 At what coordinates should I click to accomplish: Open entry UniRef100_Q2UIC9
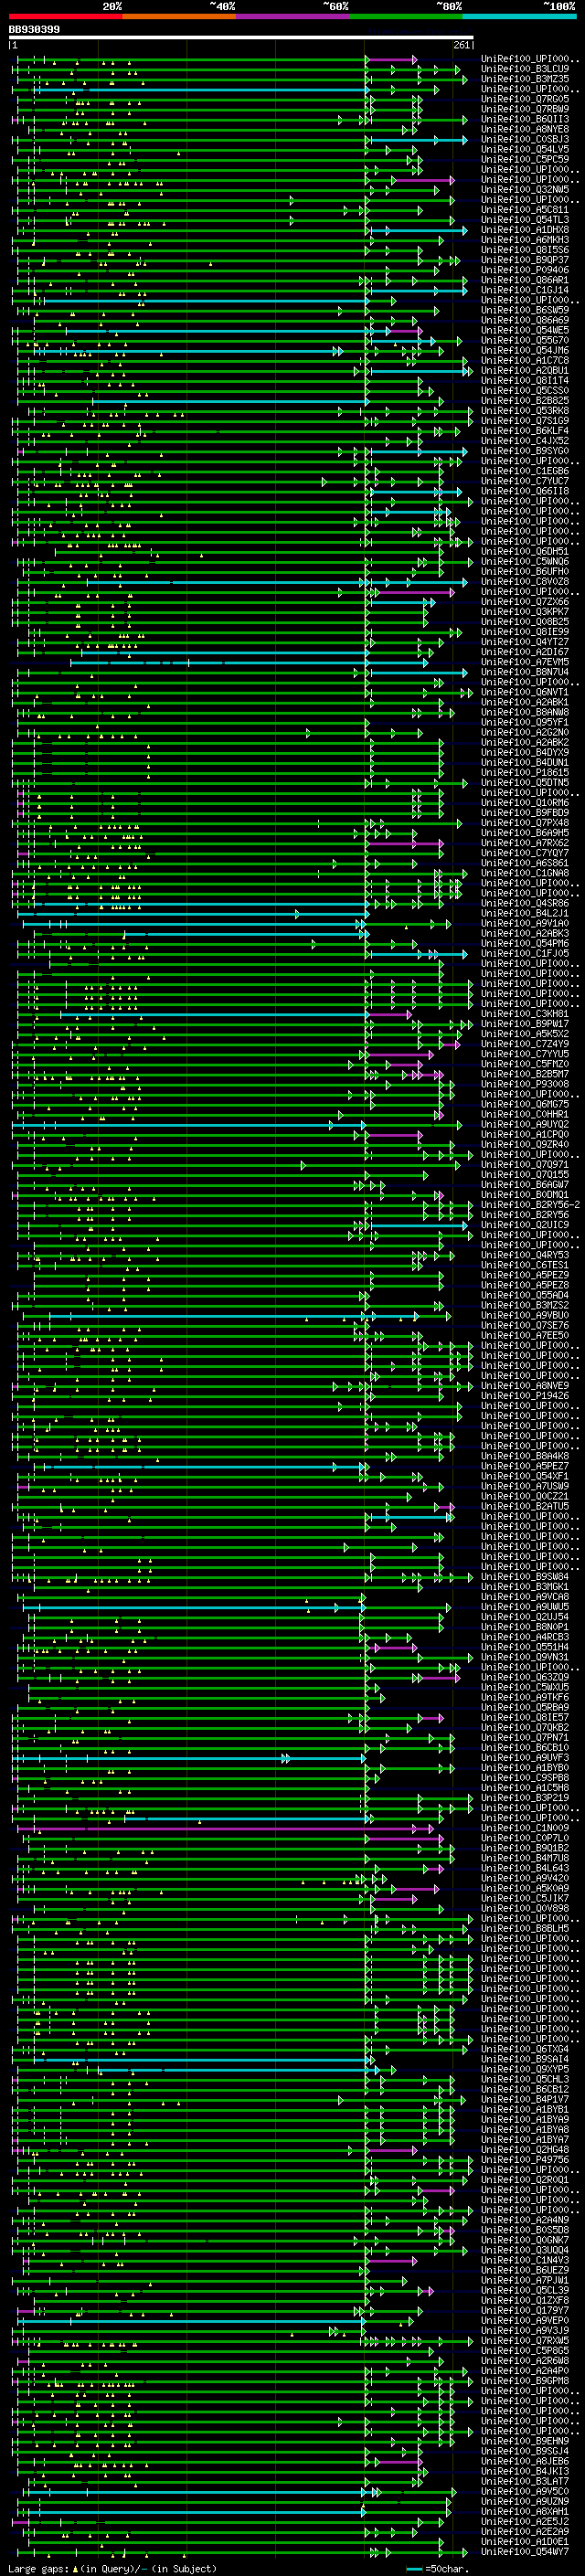[524, 1224]
